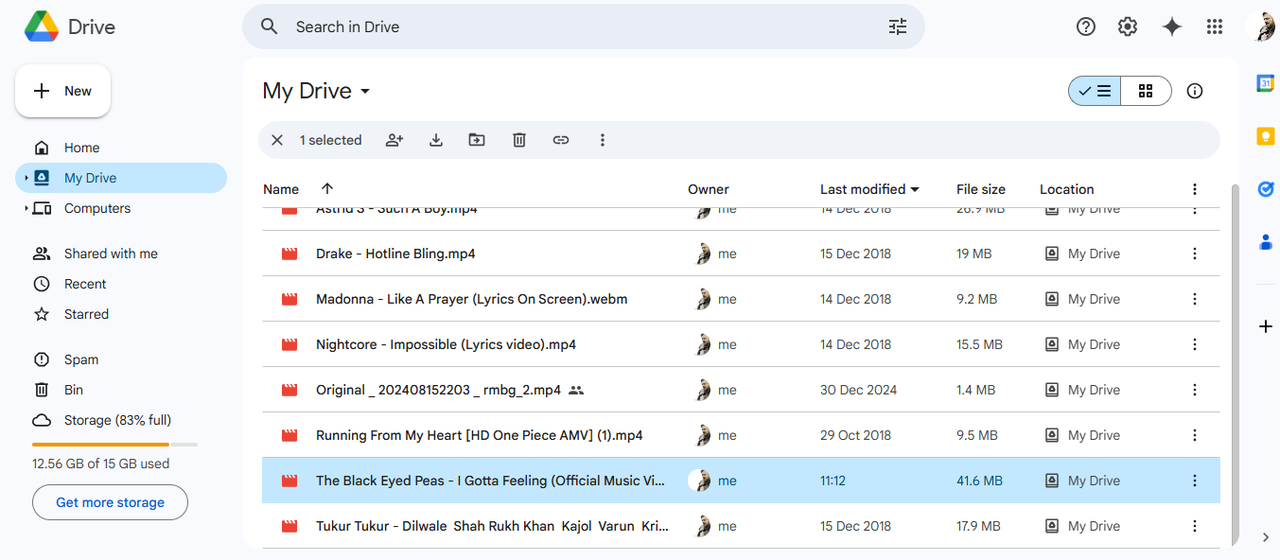
Task: Click the Copy link icon in toolbar
Action: click(x=561, y=140)
